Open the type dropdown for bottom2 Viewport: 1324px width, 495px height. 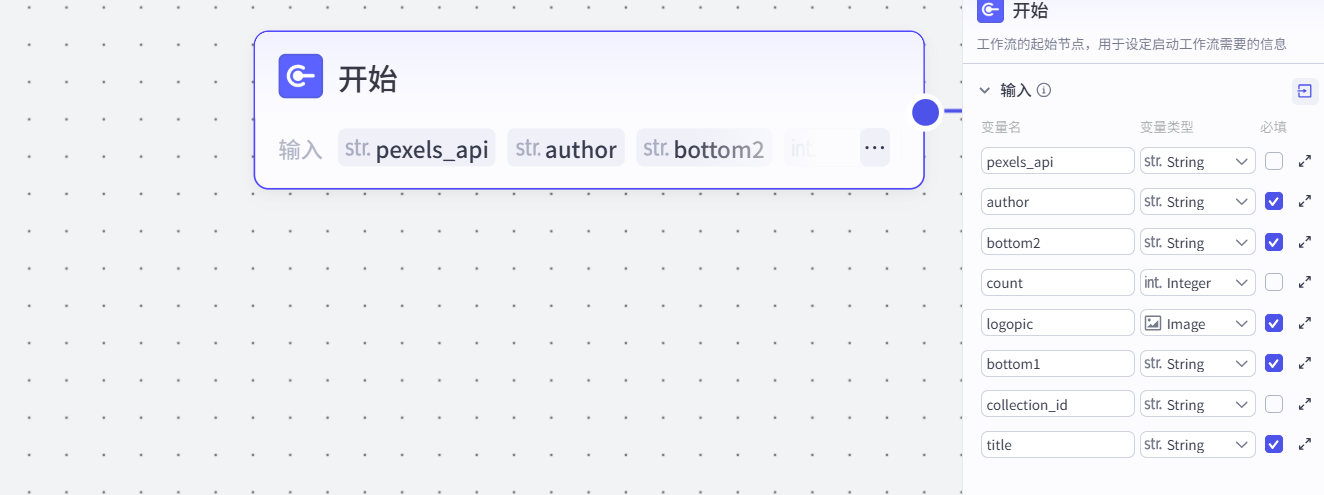(x=1197, y=242)
